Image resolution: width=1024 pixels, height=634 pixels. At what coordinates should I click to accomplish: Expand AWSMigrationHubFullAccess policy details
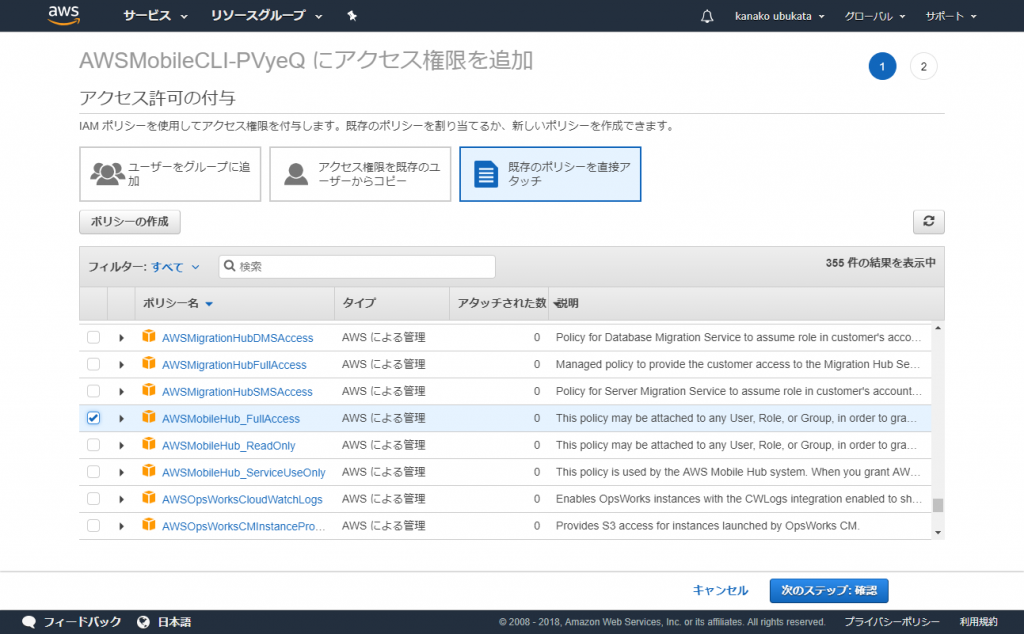point(121,364)
